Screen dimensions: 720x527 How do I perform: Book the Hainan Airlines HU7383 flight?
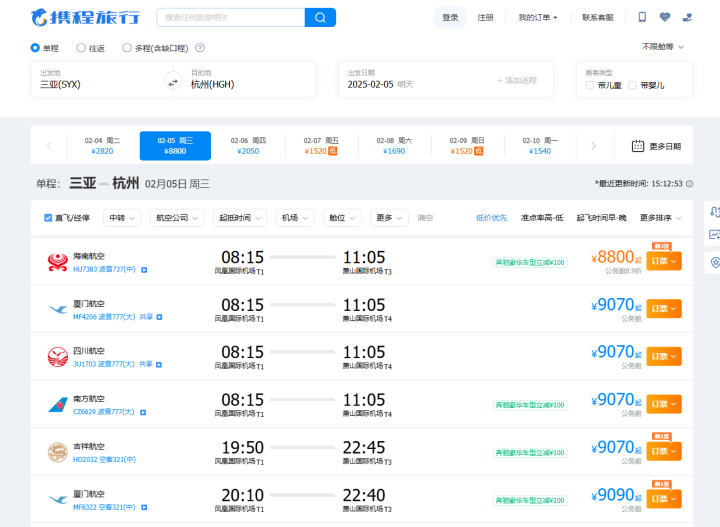664,261
